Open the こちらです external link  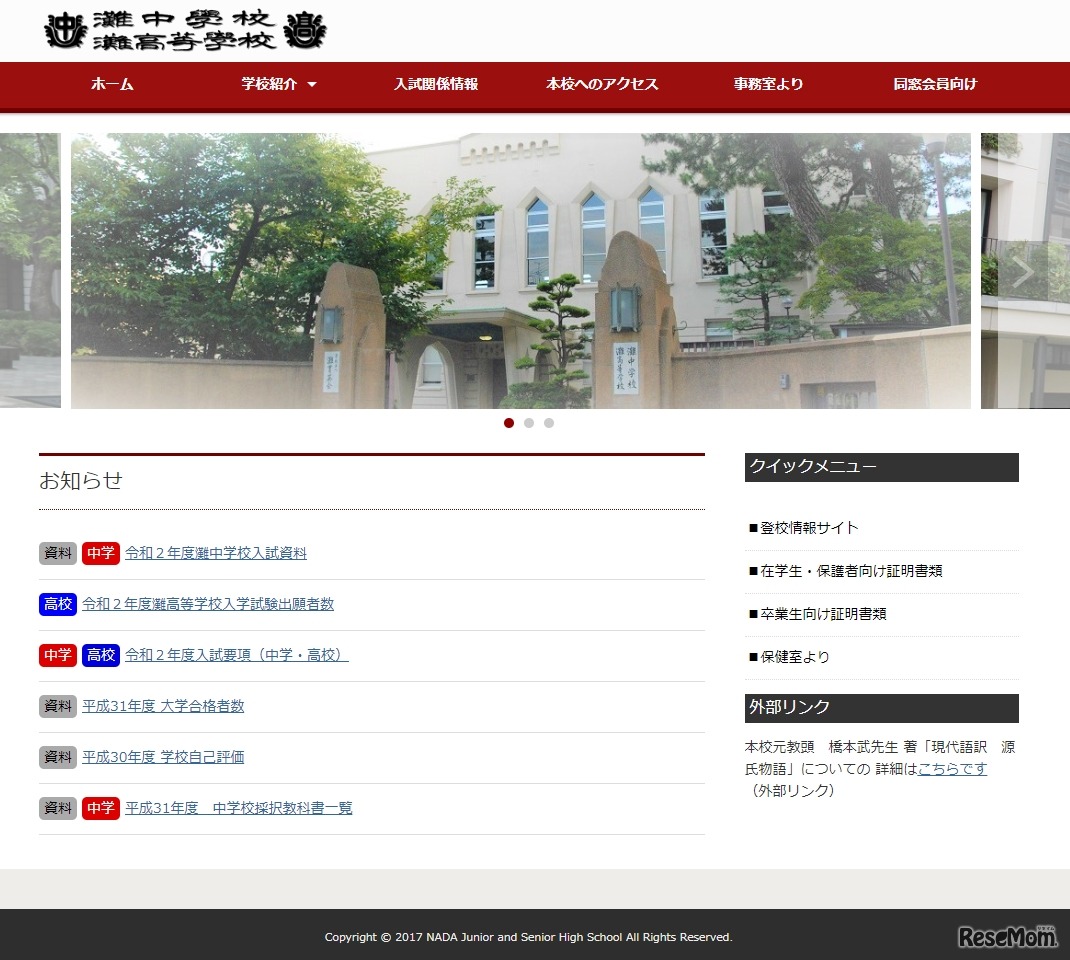click(951, 768)
